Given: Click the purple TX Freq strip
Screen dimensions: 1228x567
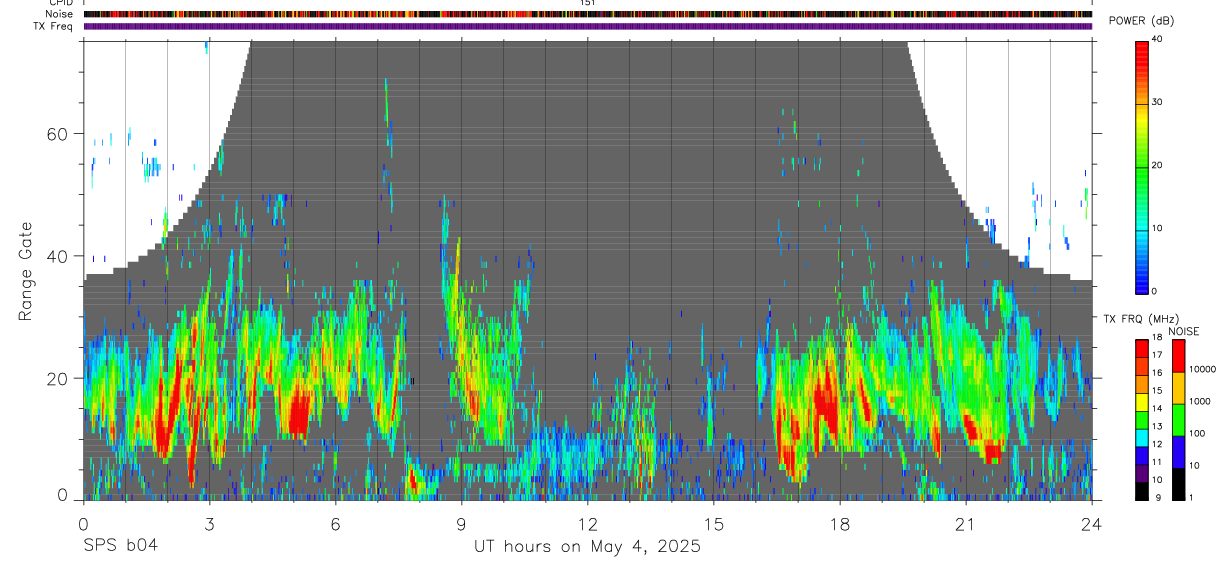Looking at the screenshot, I should point(587,26).
